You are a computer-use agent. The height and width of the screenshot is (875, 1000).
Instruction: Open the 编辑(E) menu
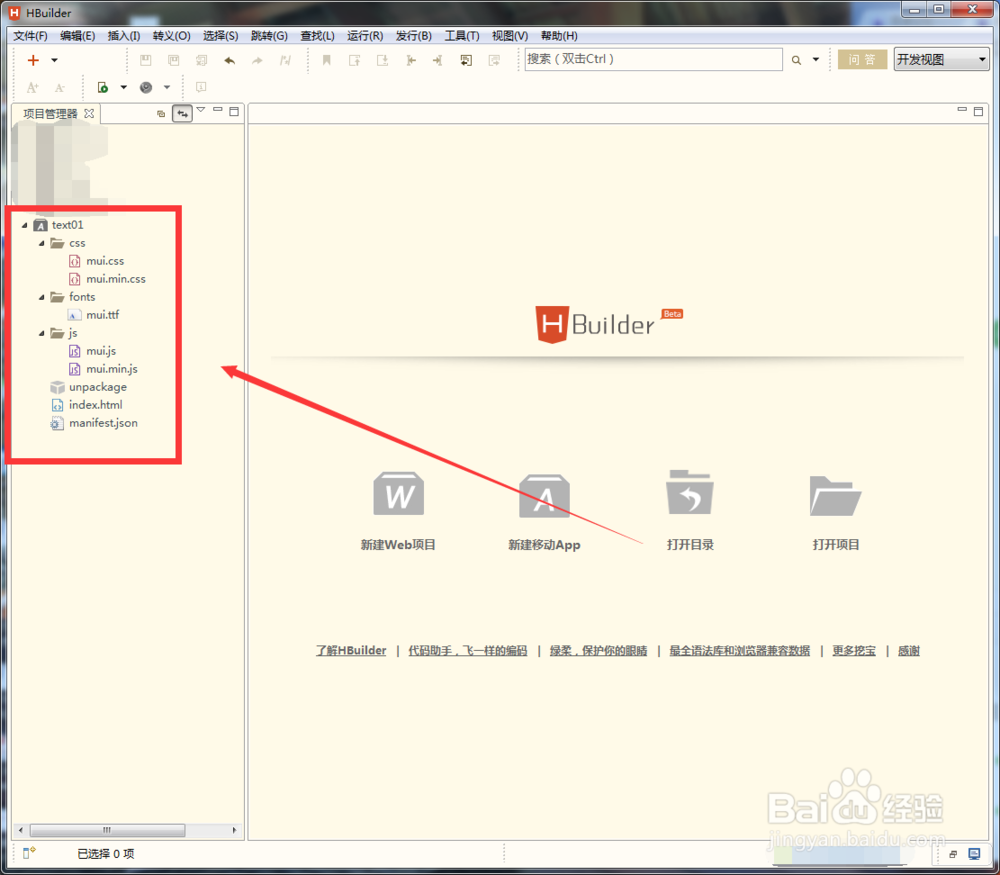[x=77, y=36]
